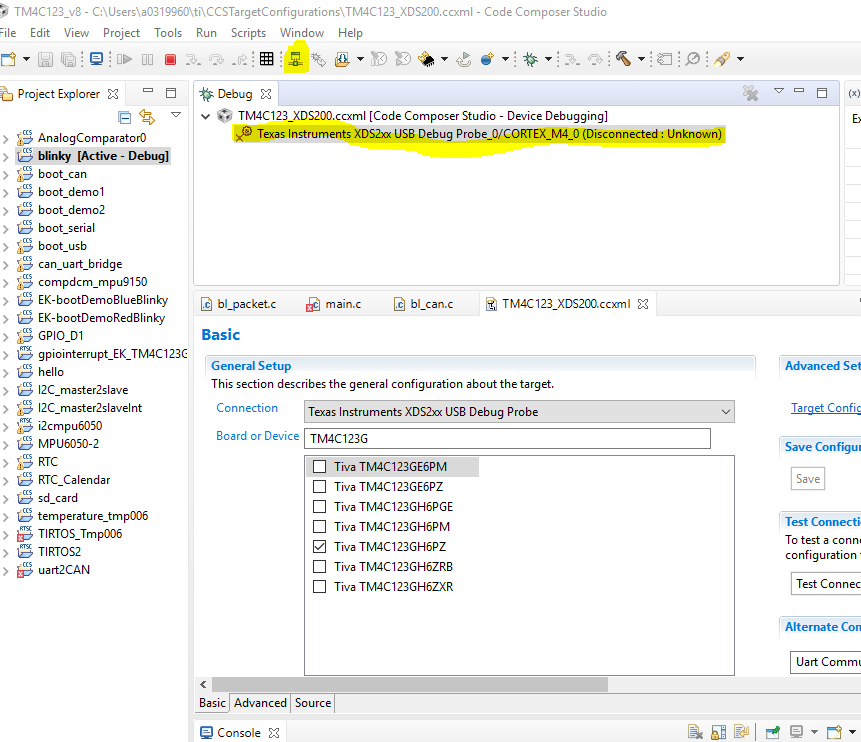
Task: Open Project Explorer View Menu arrow
Action: [176, 115]
